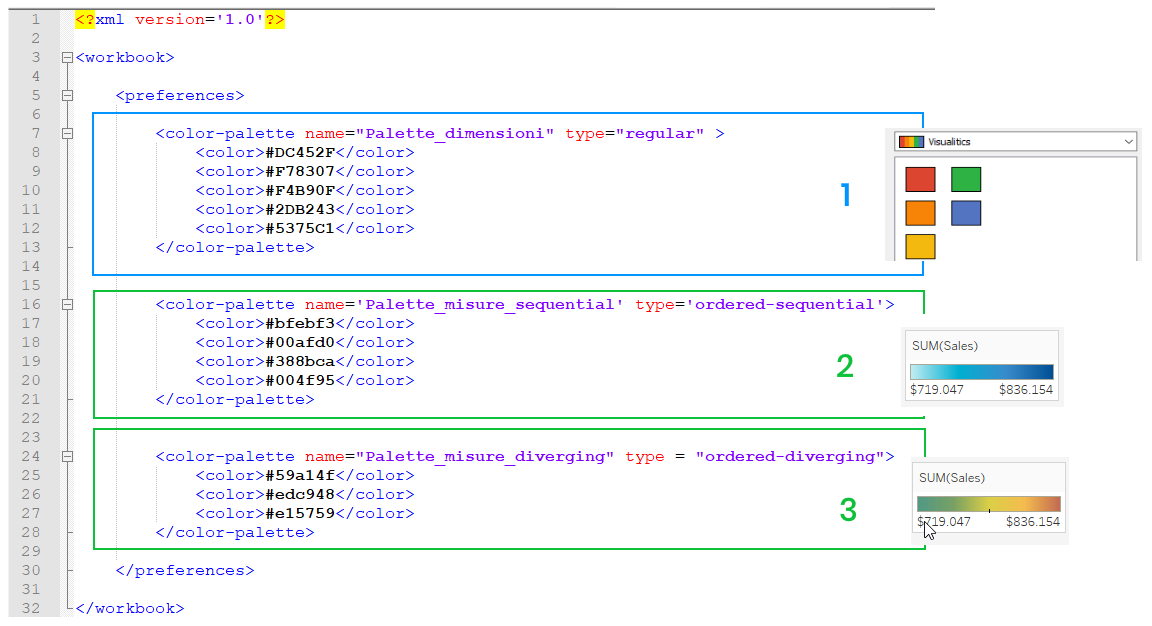The image size is (1152, 626).
Task: Collapse the workbook tag fold marker
Action: click(x=67, y=58)
